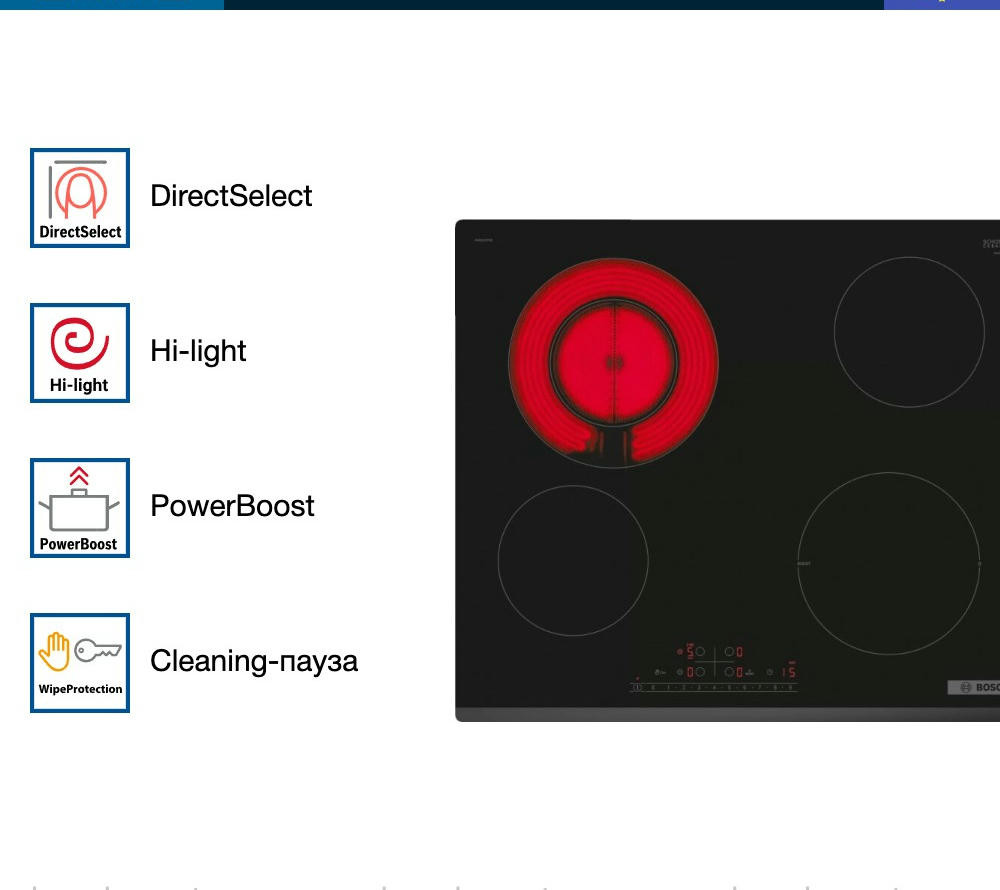The height and width of the screenshot is (890, 1000).
Task: Tap the top-left zone indicator in control panel
Action: point(692,651)
